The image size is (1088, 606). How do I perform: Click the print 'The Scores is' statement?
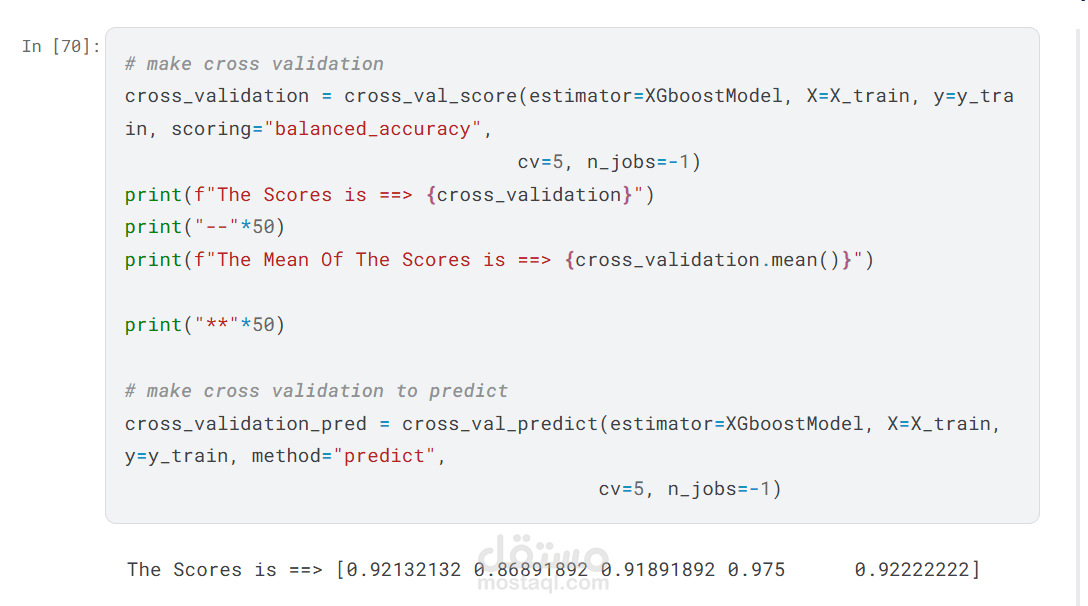pyautogui.click(x=389, y=195)
